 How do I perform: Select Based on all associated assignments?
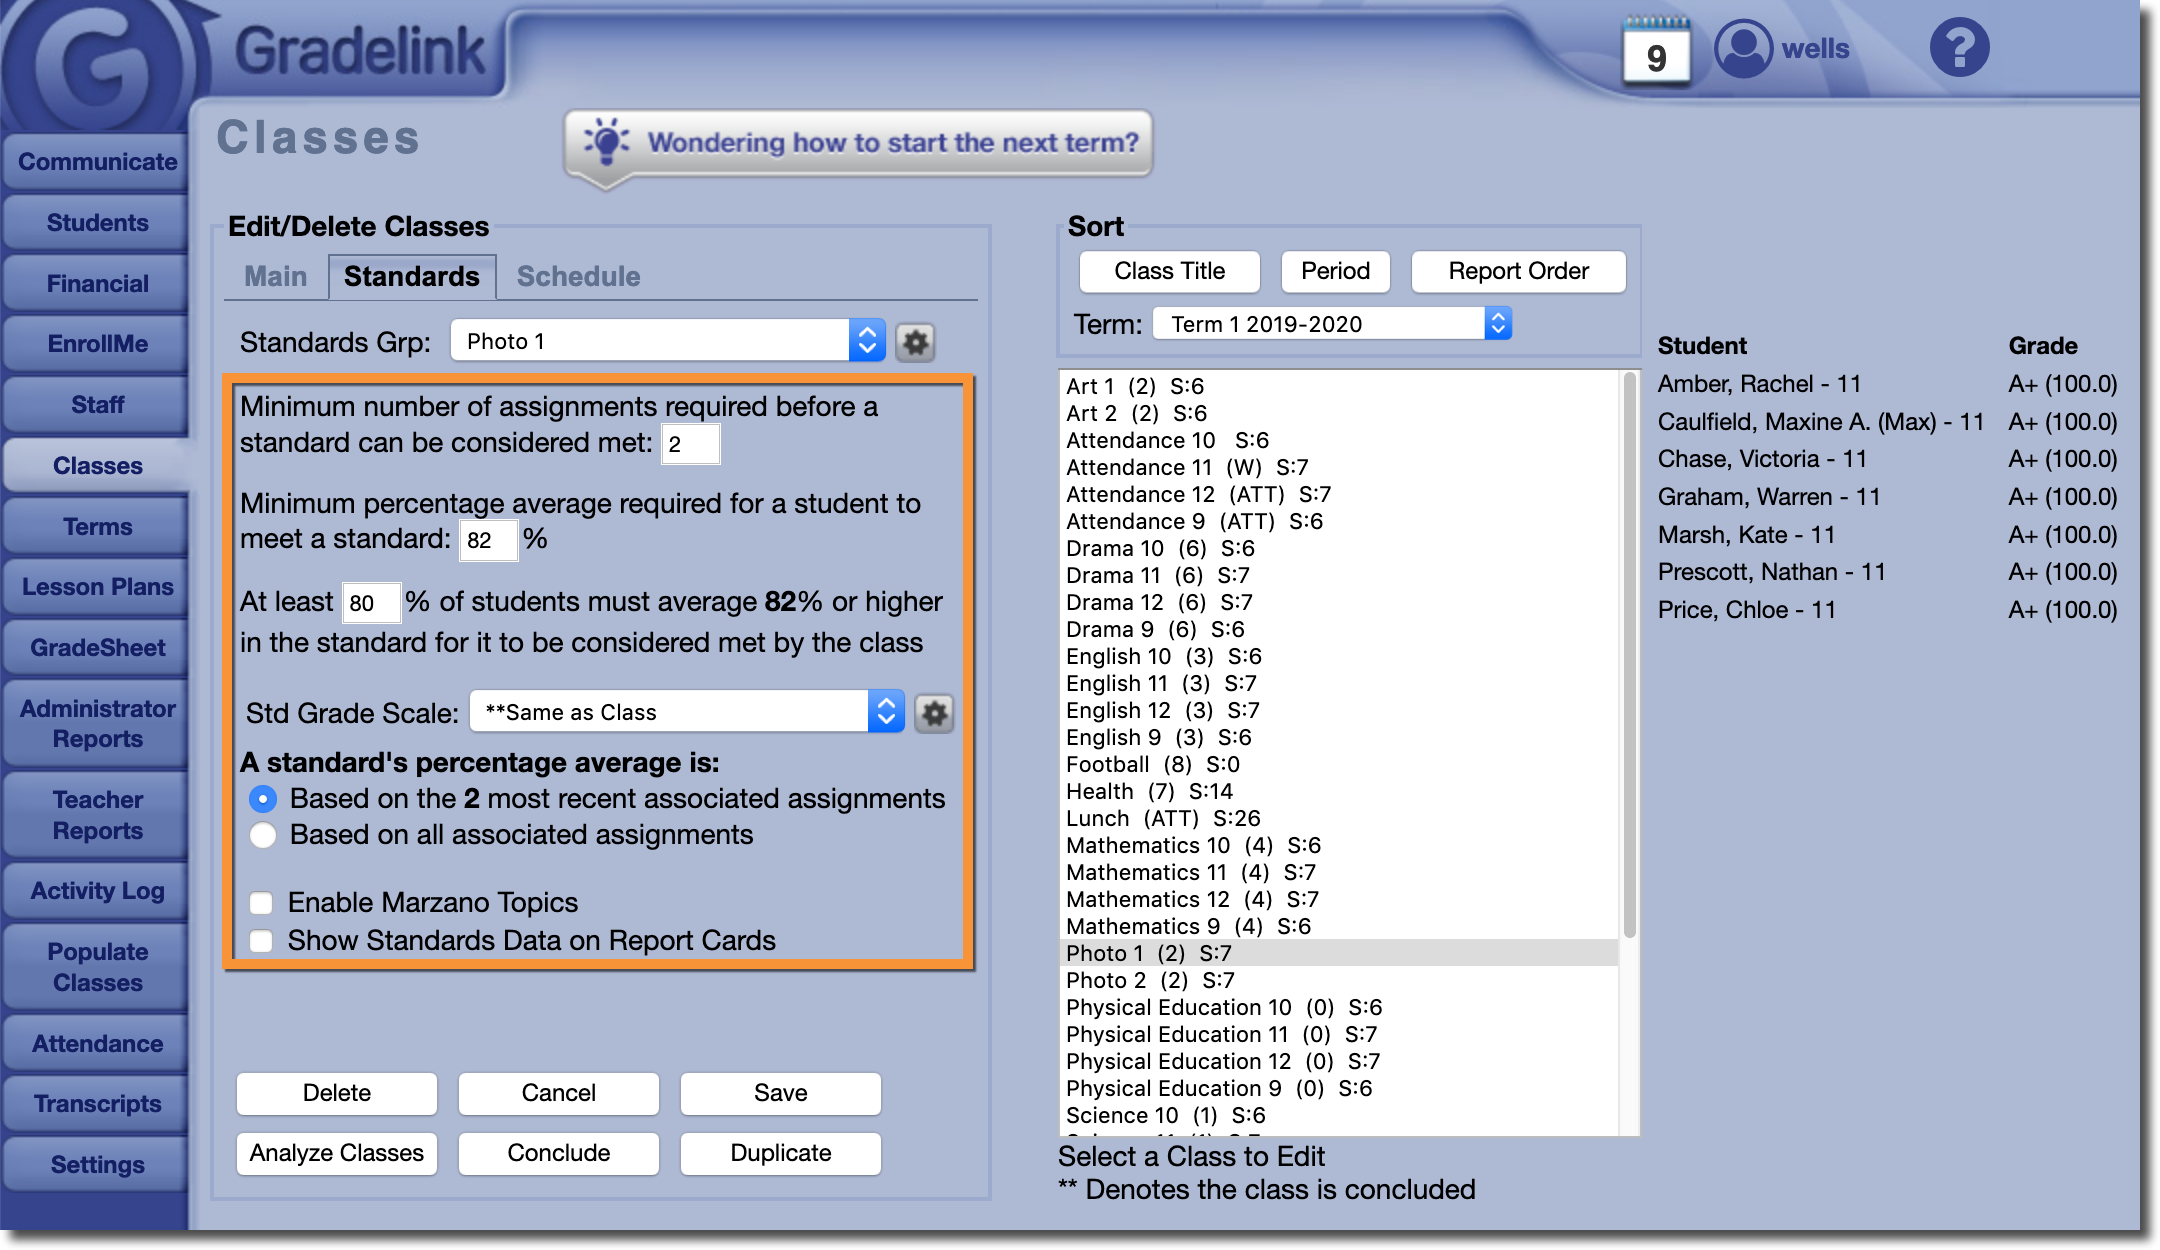263,835
